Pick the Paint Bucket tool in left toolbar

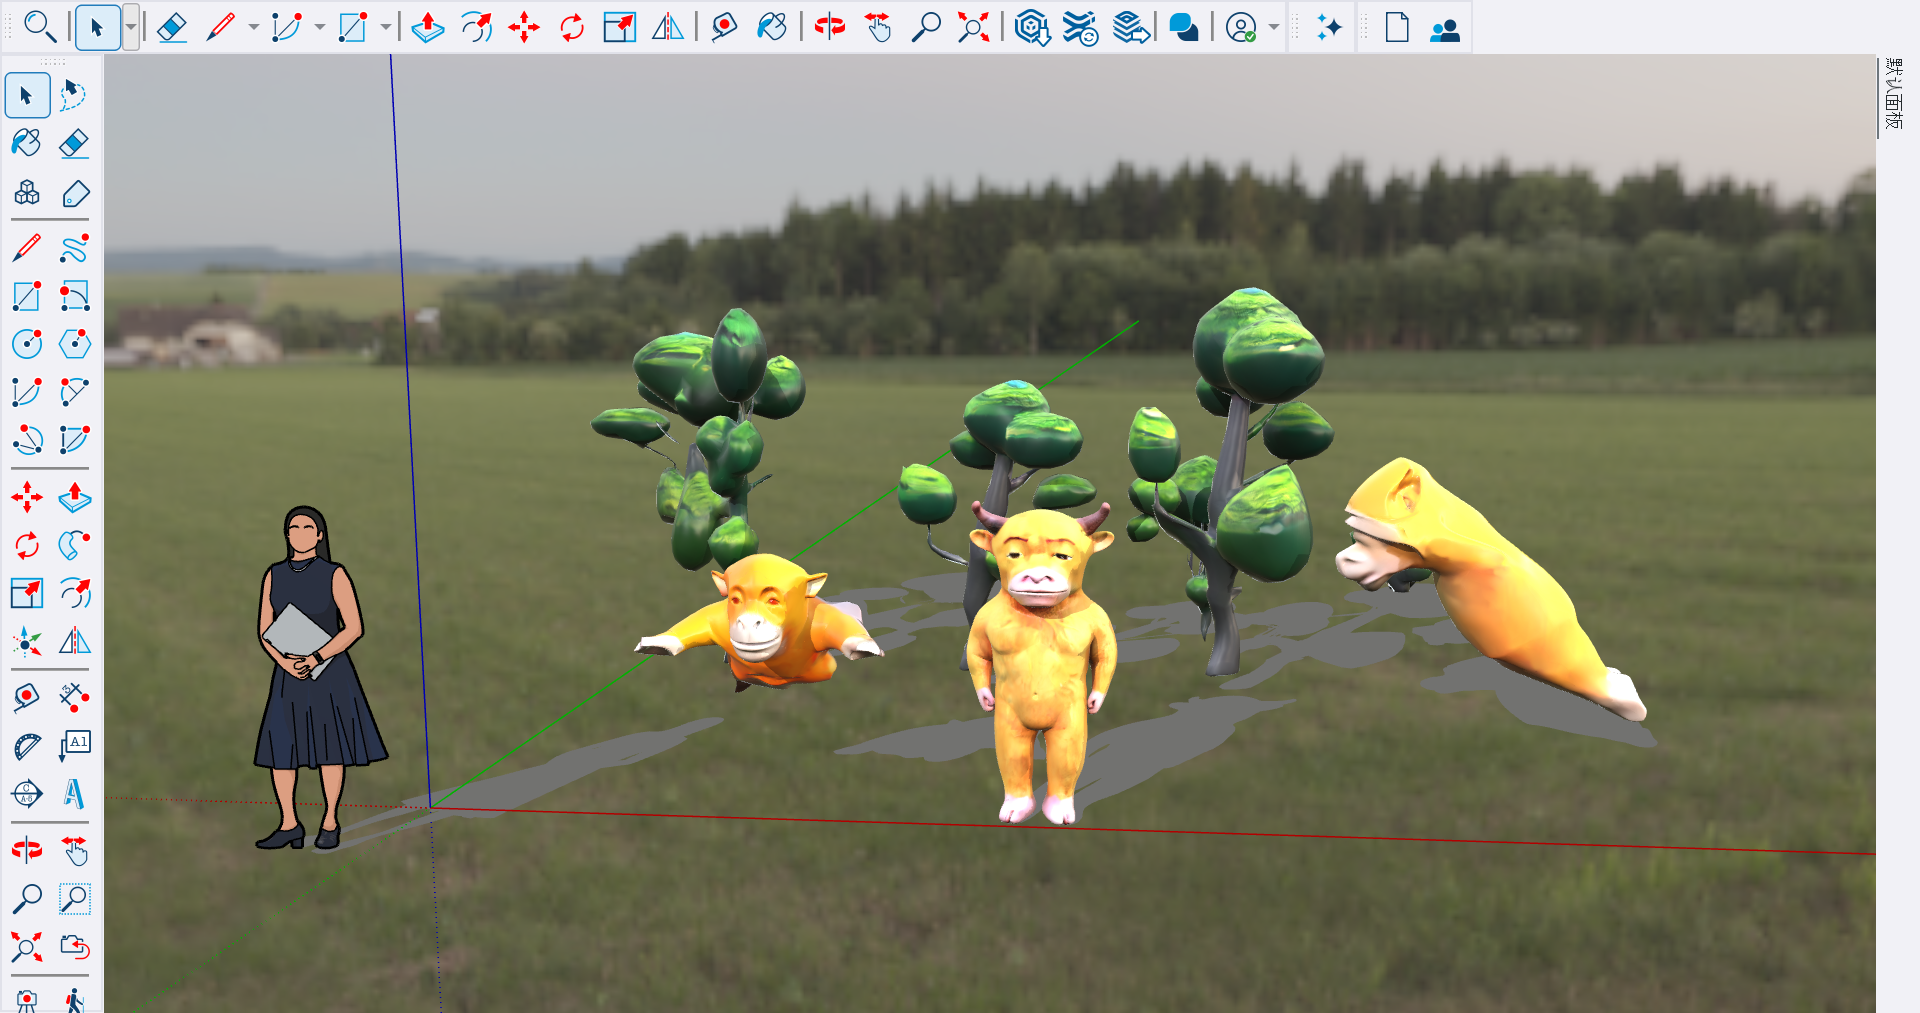(27, 143)
